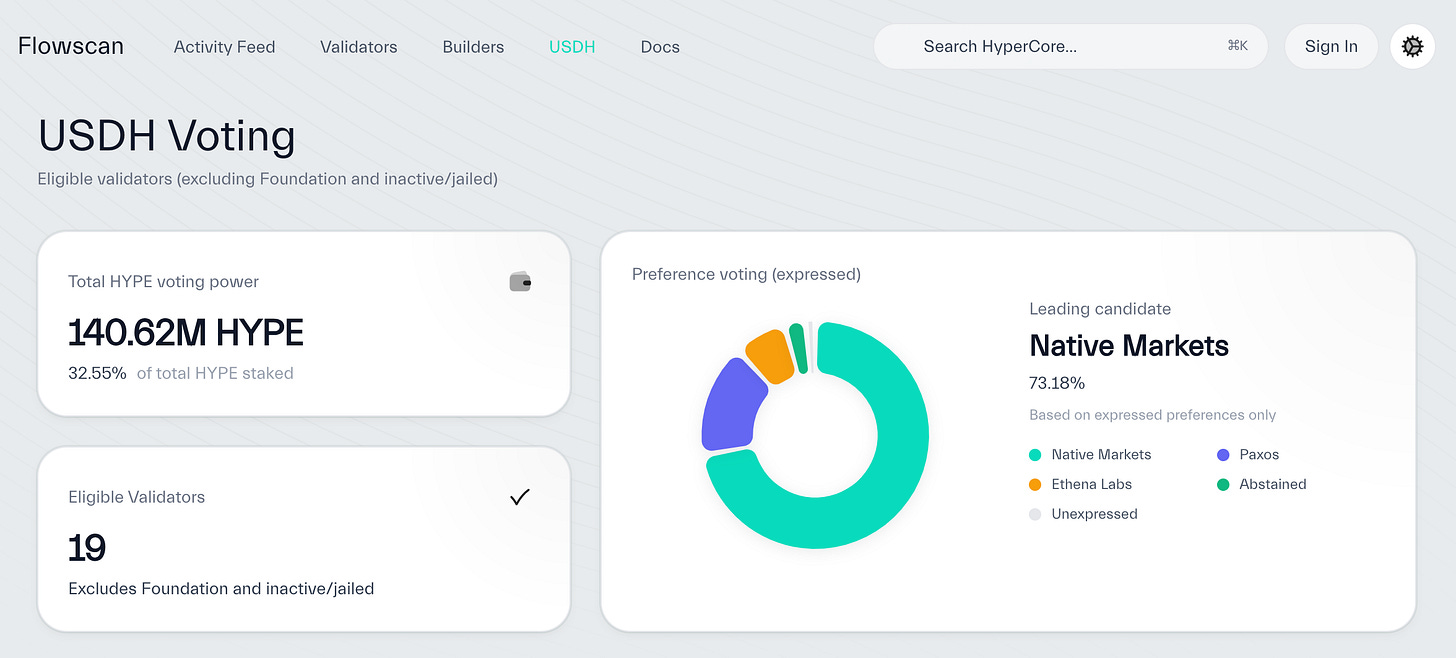
Task: Click the orange Ethena Labs legend dot
Action: [x=1035, y=485]
